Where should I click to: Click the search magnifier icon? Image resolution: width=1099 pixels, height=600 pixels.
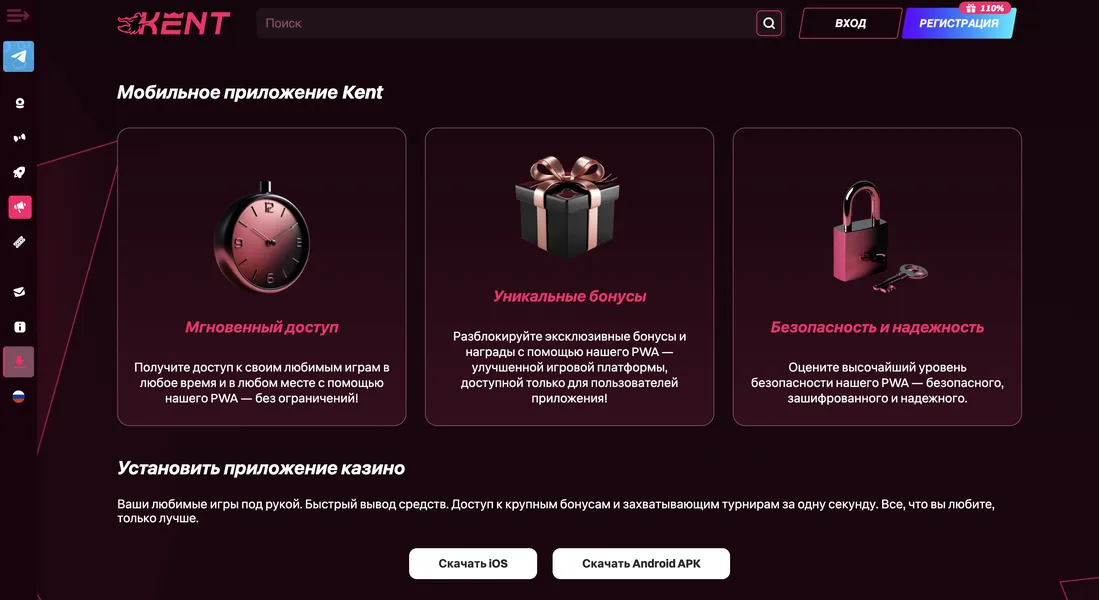[768, 22]
